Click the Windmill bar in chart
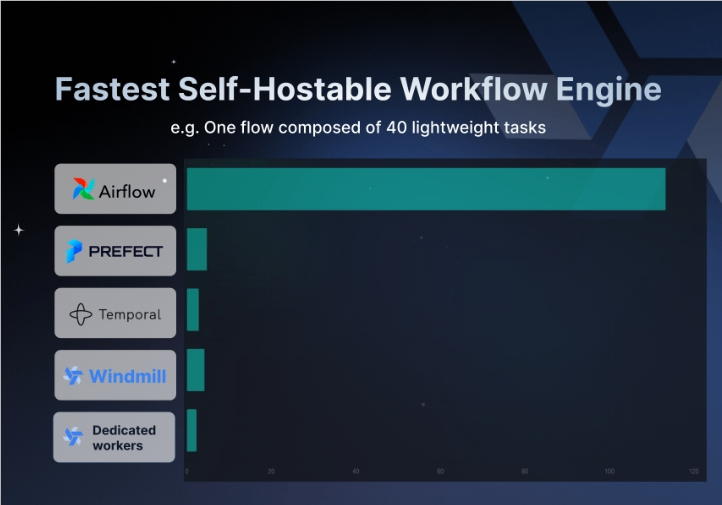 click(x=195, y=370)
